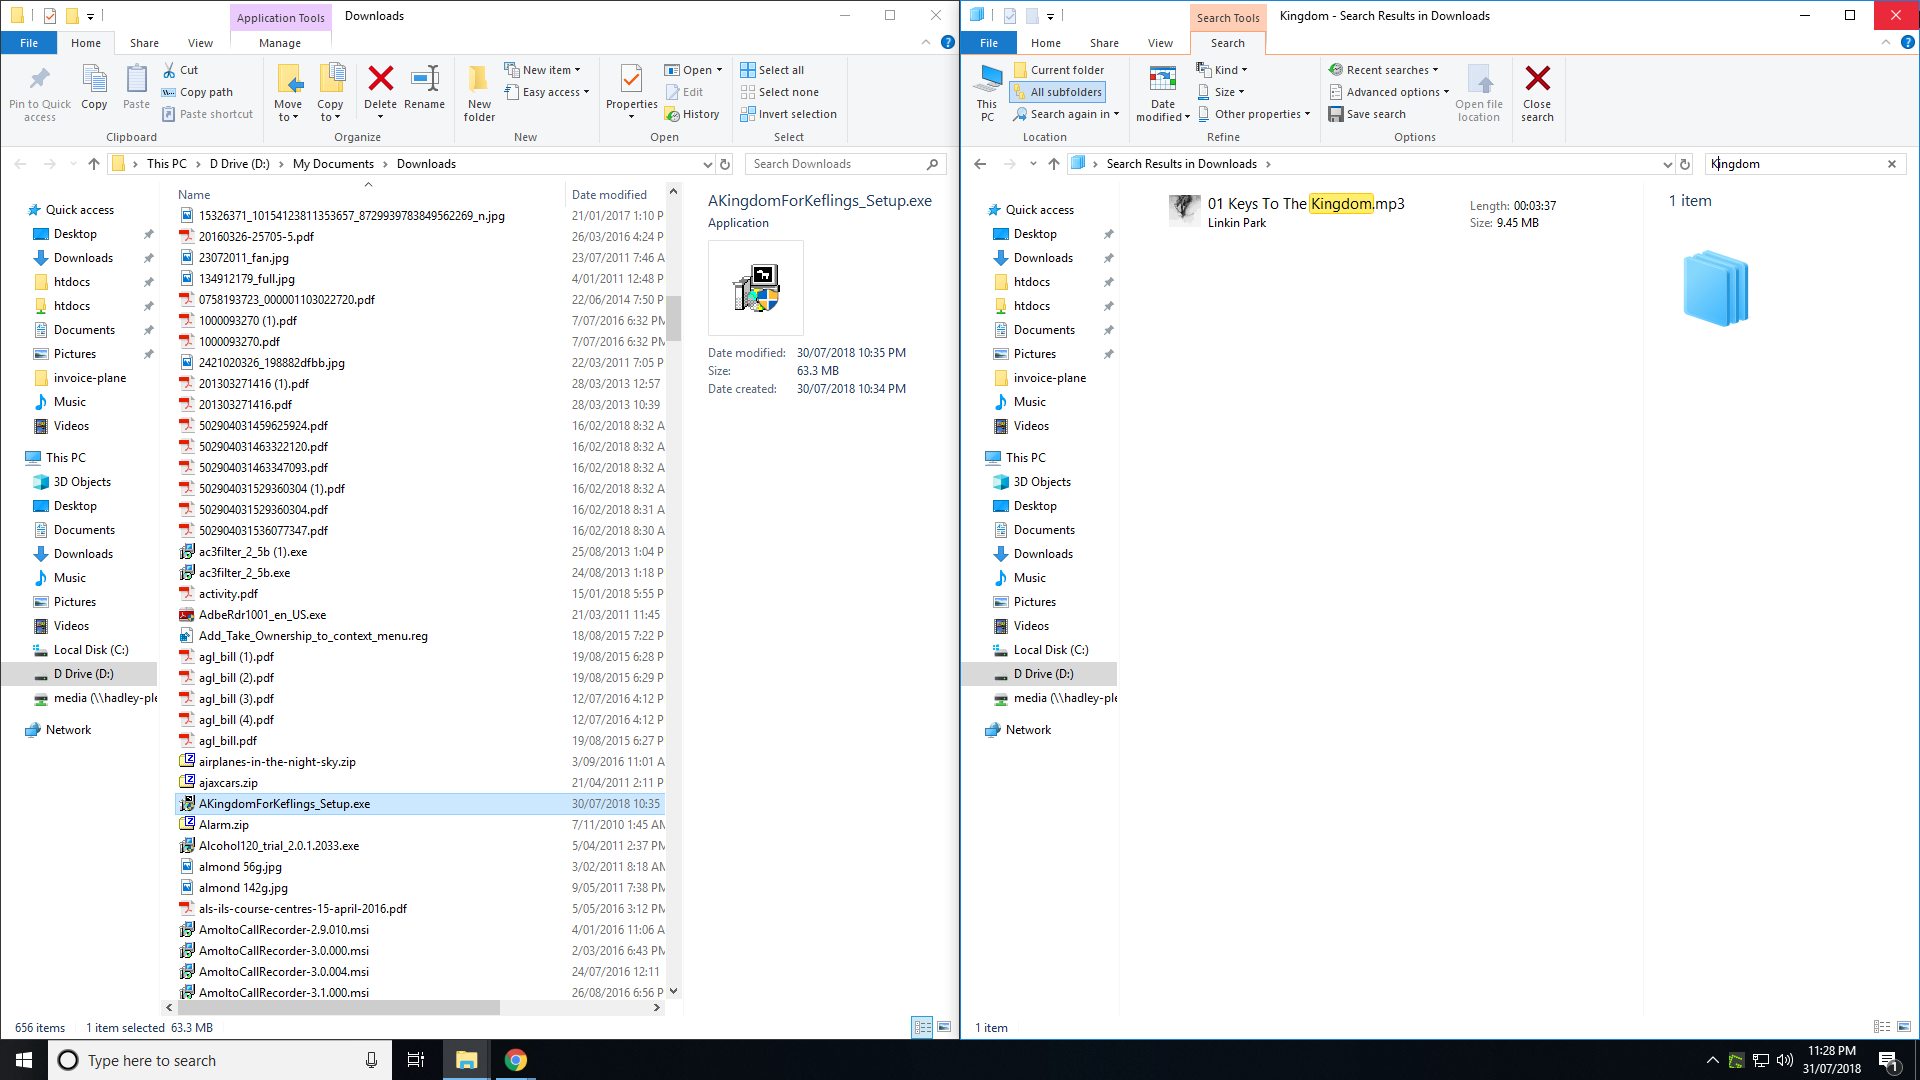The image size is (1920, 1080).
Task: Click D Drive (D:) breadcrumb segment
Action: (x=239, y=164)
